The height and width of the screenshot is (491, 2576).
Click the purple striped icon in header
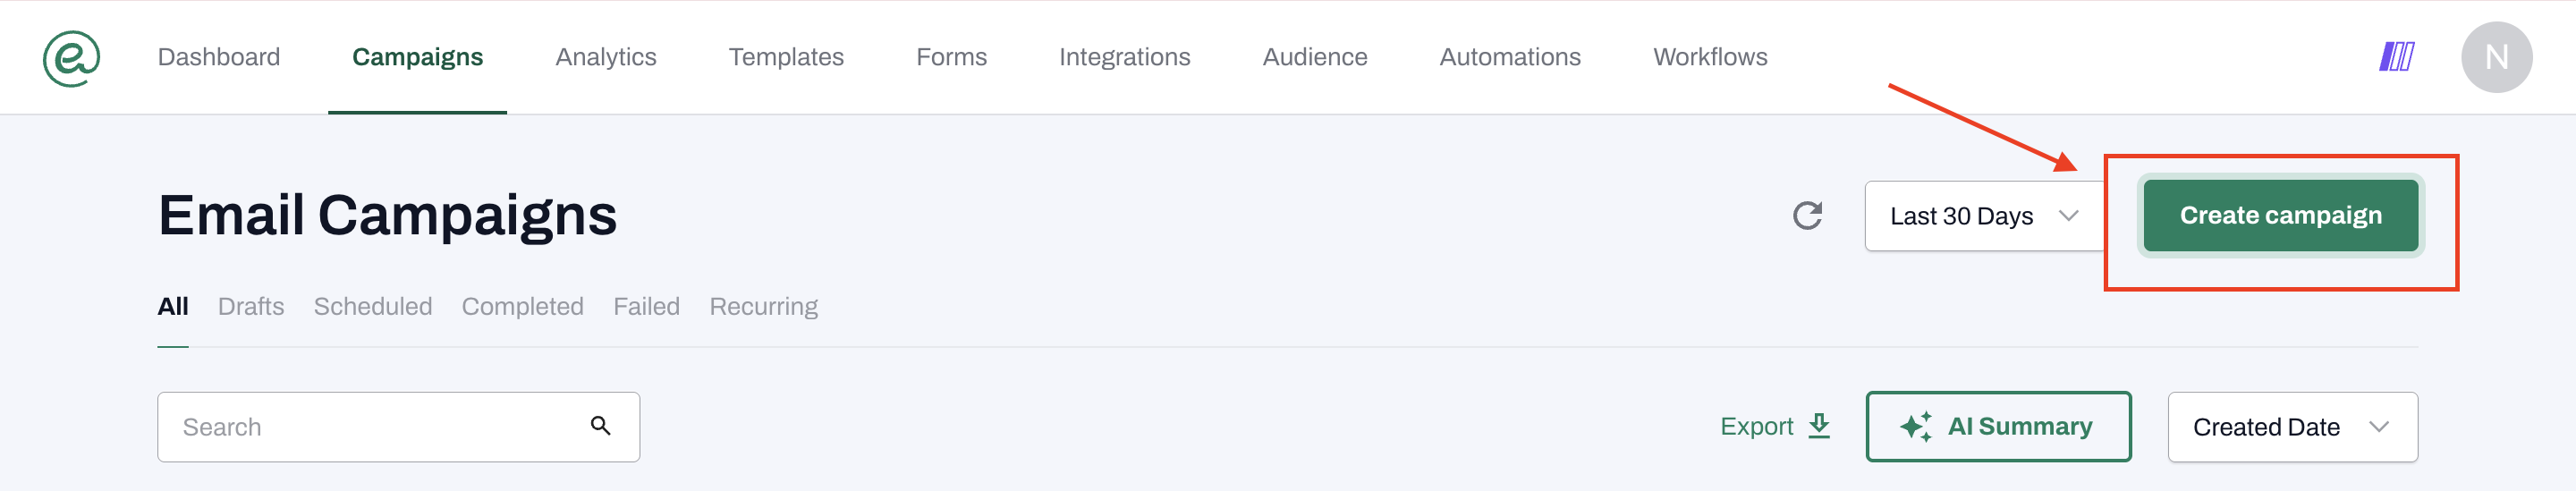(2396, 57)
